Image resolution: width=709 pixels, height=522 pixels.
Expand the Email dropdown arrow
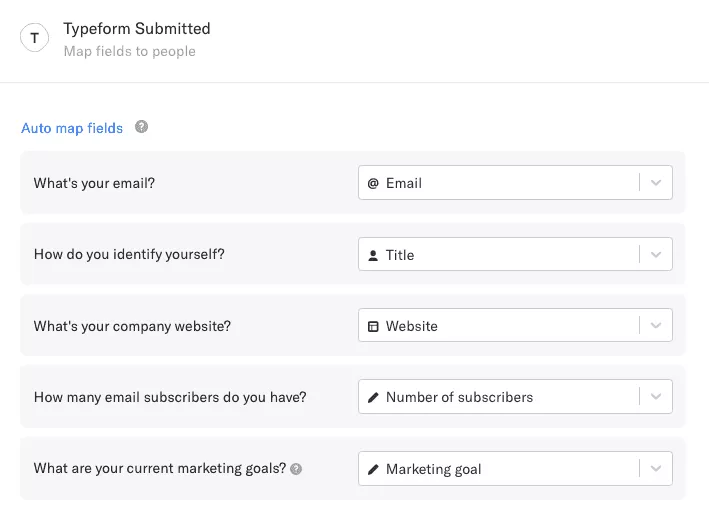click(x=656, y=183)
